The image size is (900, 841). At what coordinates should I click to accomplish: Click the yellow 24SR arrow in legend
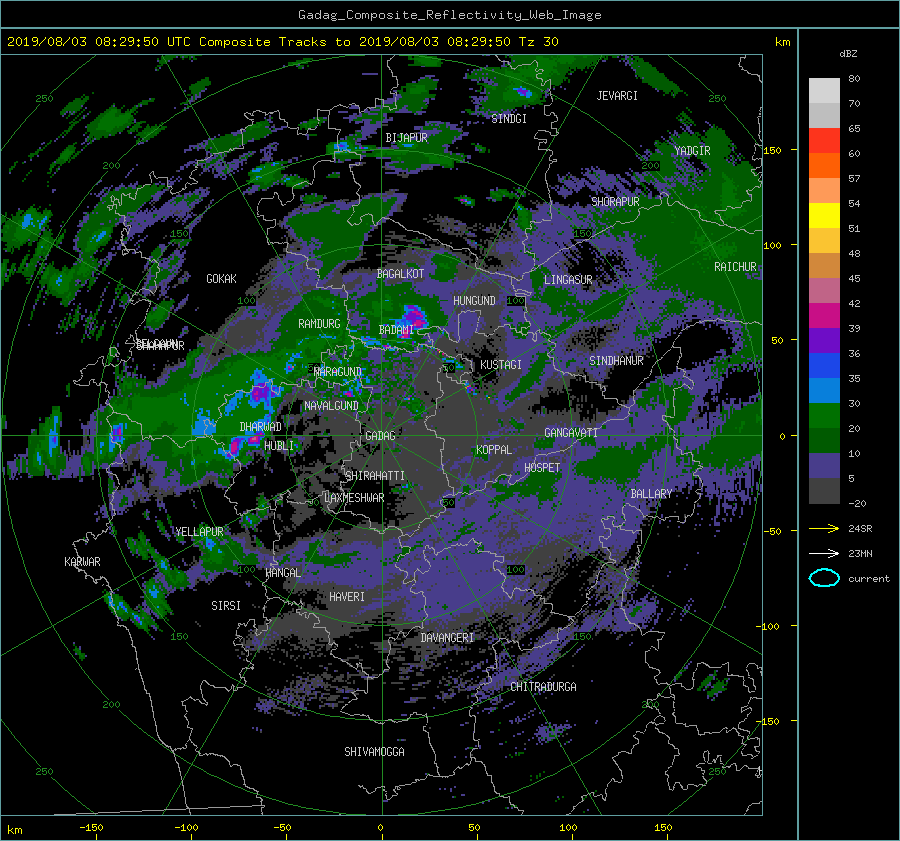(x=824, y=528)
